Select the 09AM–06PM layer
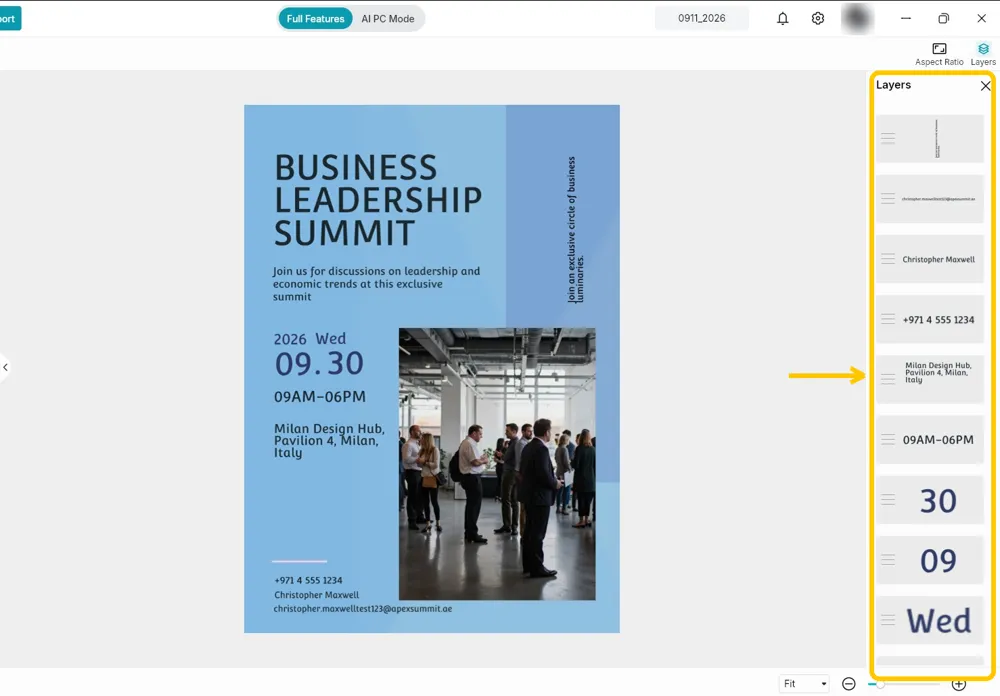This screenshot has height=696, width=1000. 929,440
